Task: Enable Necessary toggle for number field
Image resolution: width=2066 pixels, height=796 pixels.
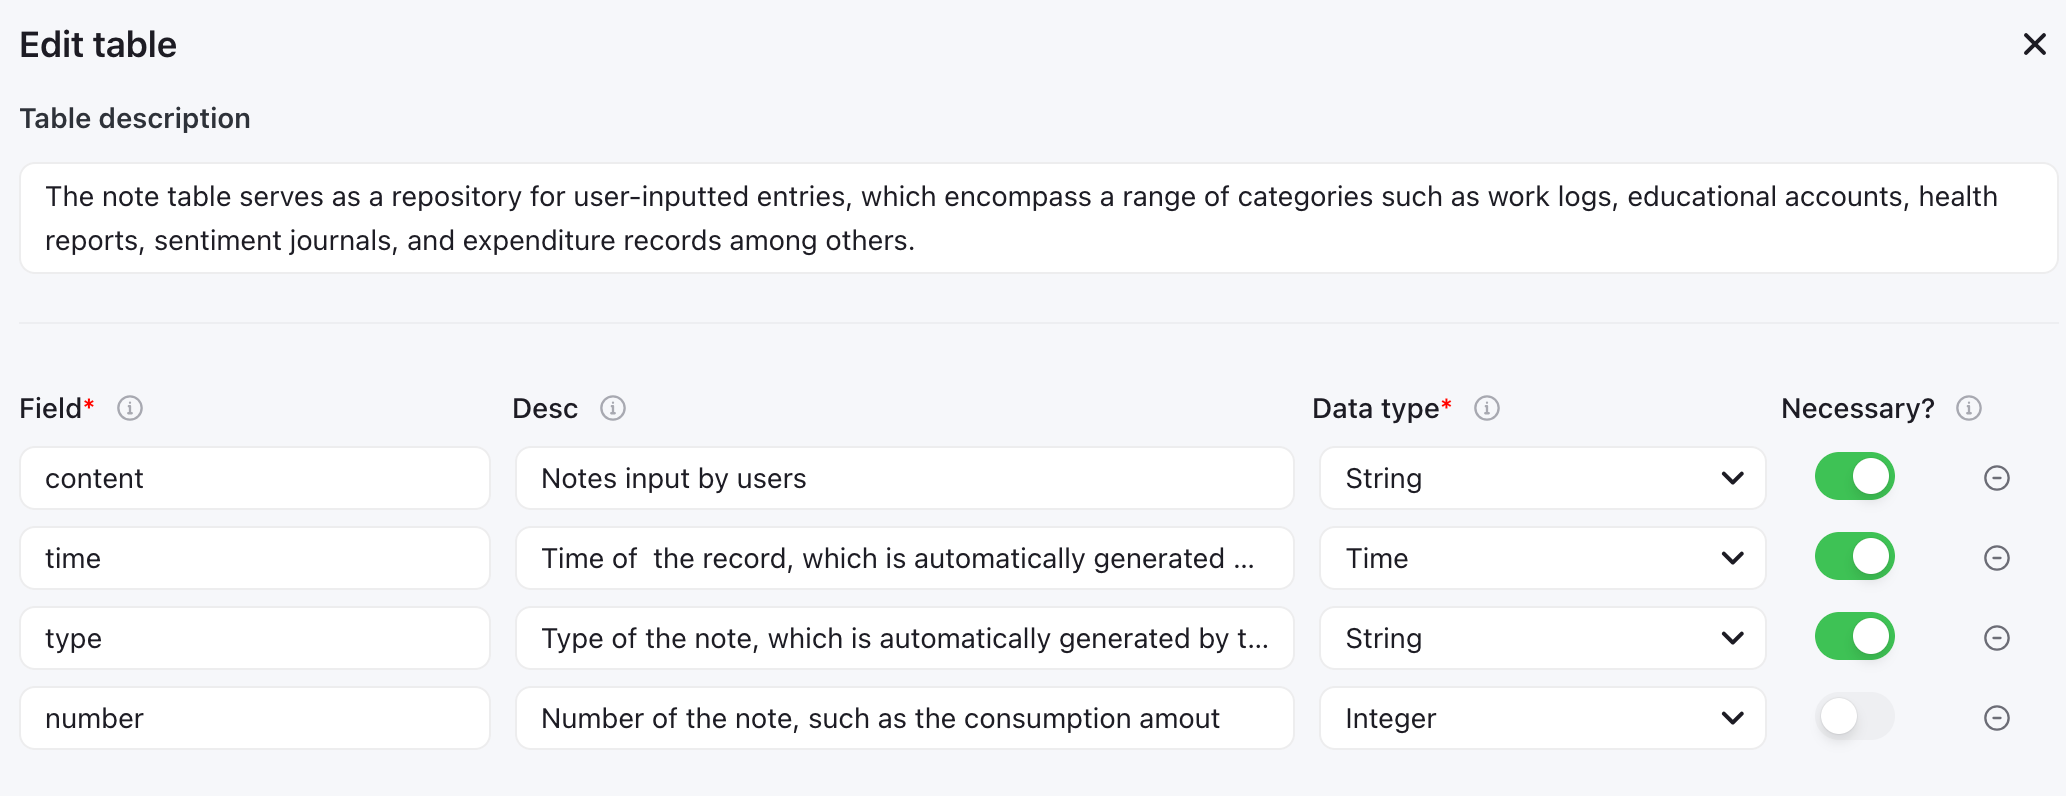Action: point(1855,717)
